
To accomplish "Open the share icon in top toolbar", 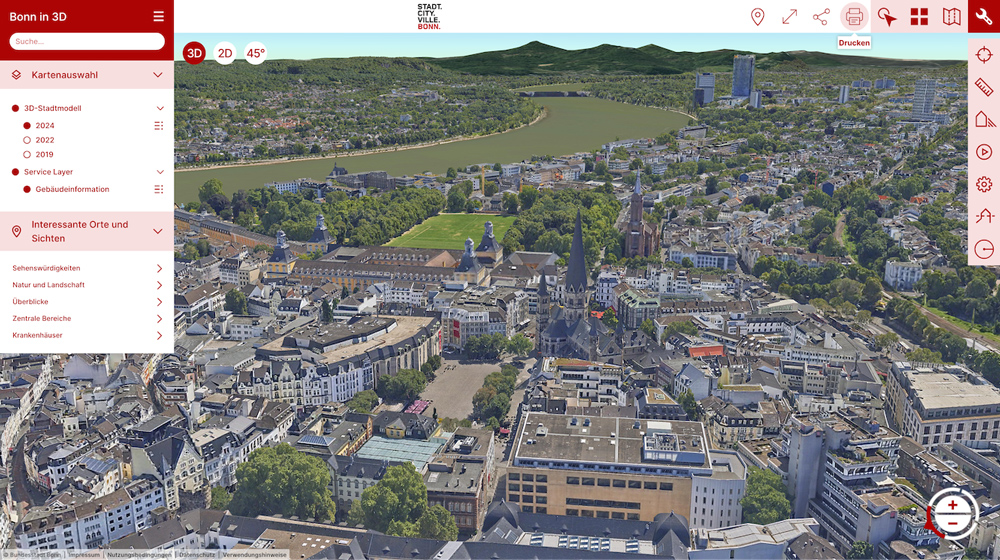I will (821, 17).
